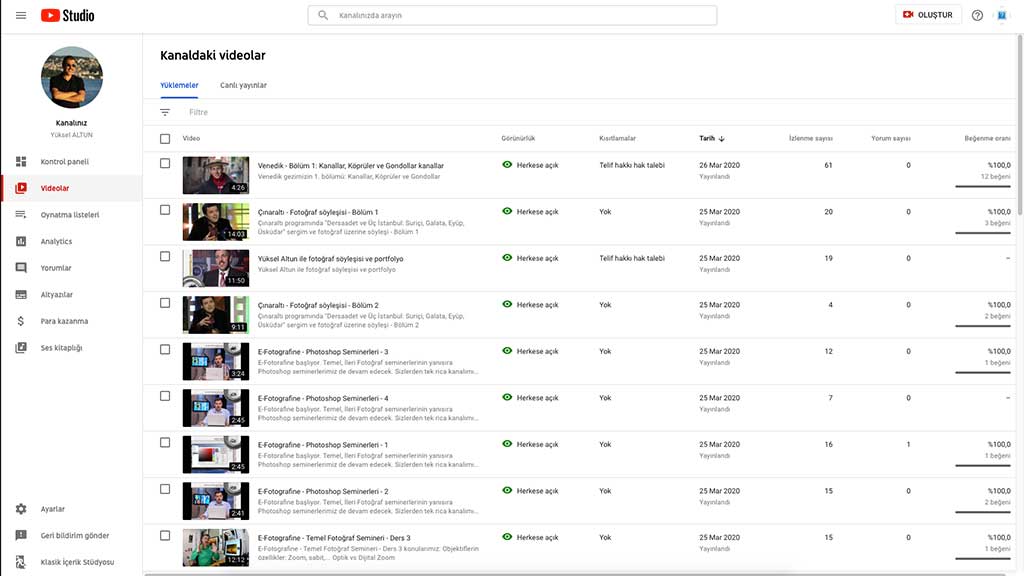Select the Yüklemeler tab
This screenshot has height=576, width=1024.
(x=179, y=85)
